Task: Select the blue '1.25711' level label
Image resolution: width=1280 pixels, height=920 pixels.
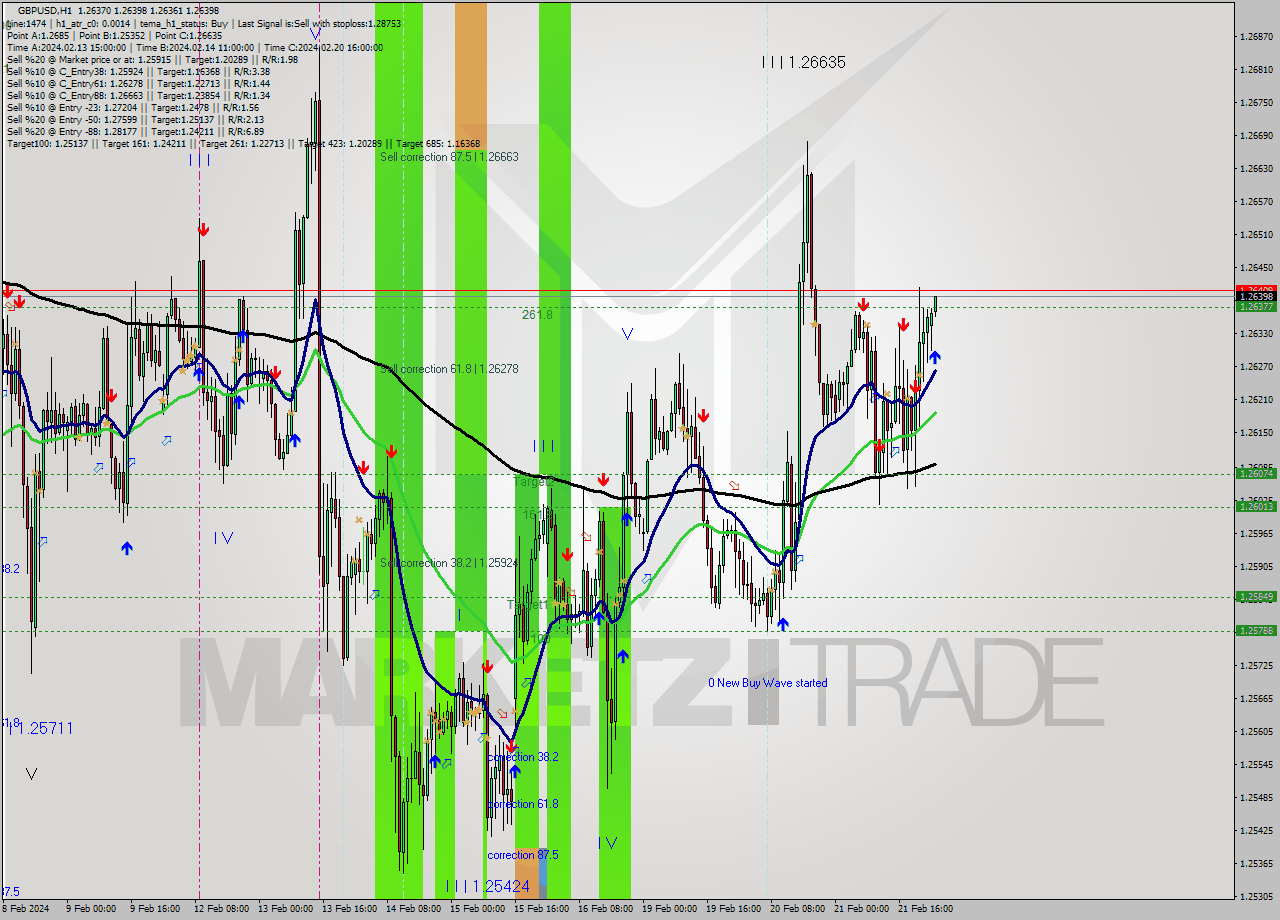Action: tap(41, 728)
